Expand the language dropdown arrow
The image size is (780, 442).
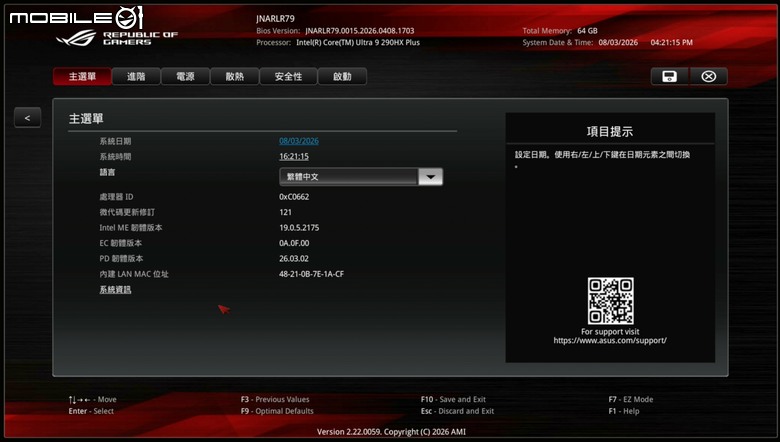431,177
